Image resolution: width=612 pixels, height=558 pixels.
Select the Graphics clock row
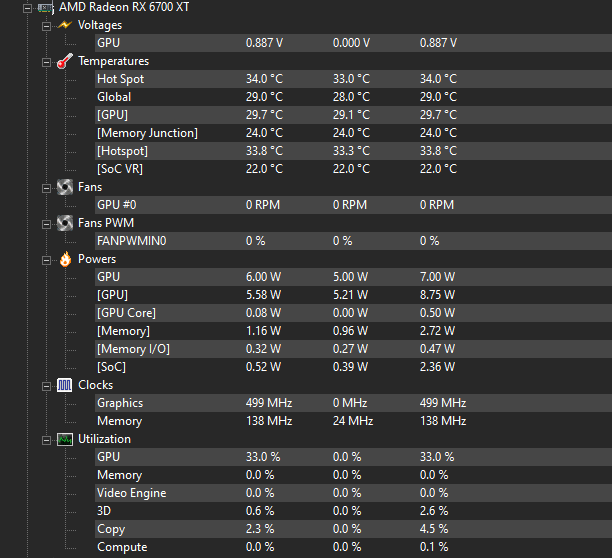click(x=120, y=403)
